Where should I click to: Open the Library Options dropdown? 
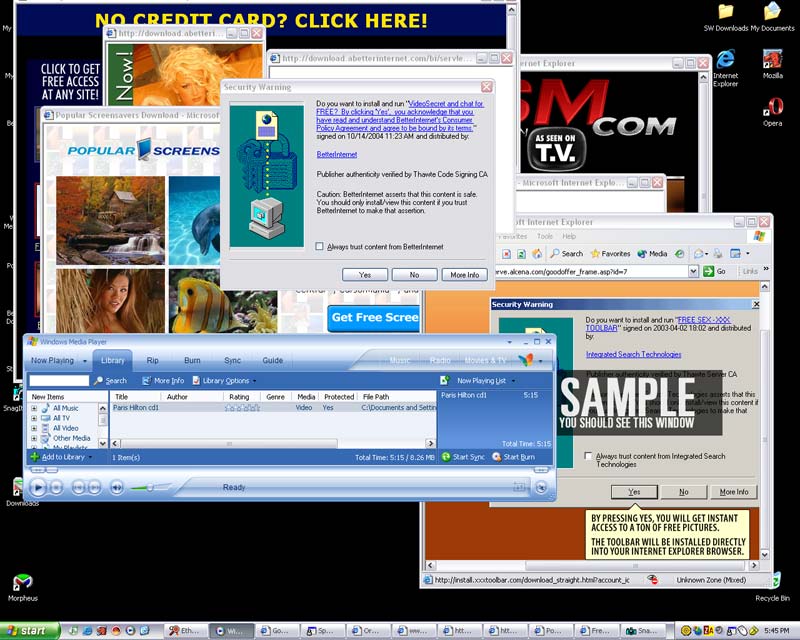click(x=224, y=381)
